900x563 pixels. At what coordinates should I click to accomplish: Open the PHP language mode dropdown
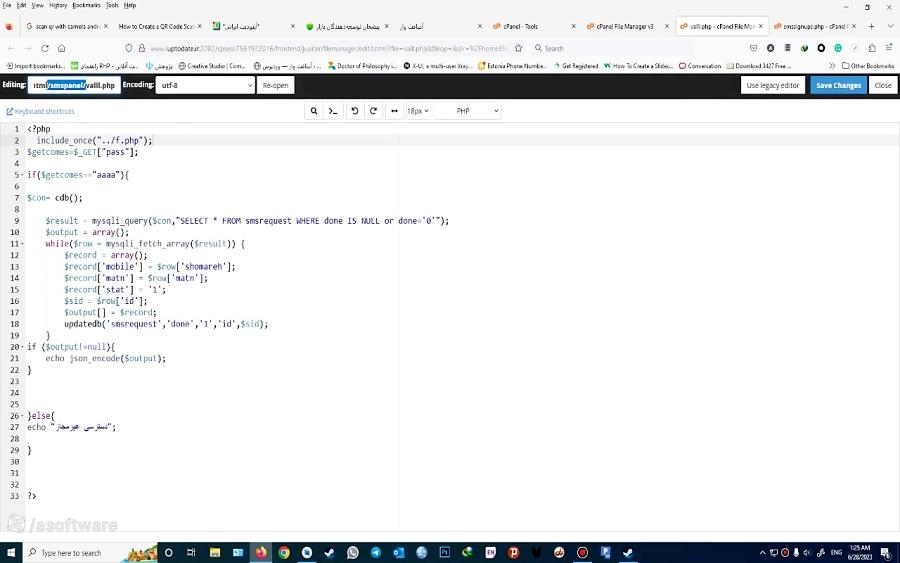point(467,111)
